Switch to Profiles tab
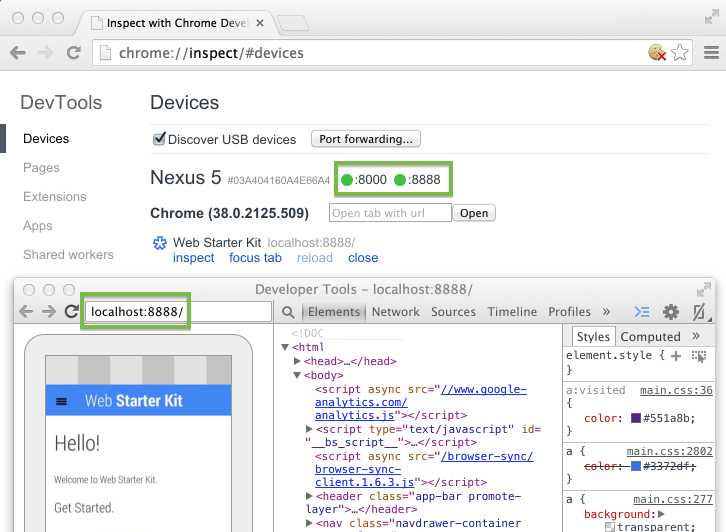The width and height of the screenshot is (726, 532). [570, 312]
